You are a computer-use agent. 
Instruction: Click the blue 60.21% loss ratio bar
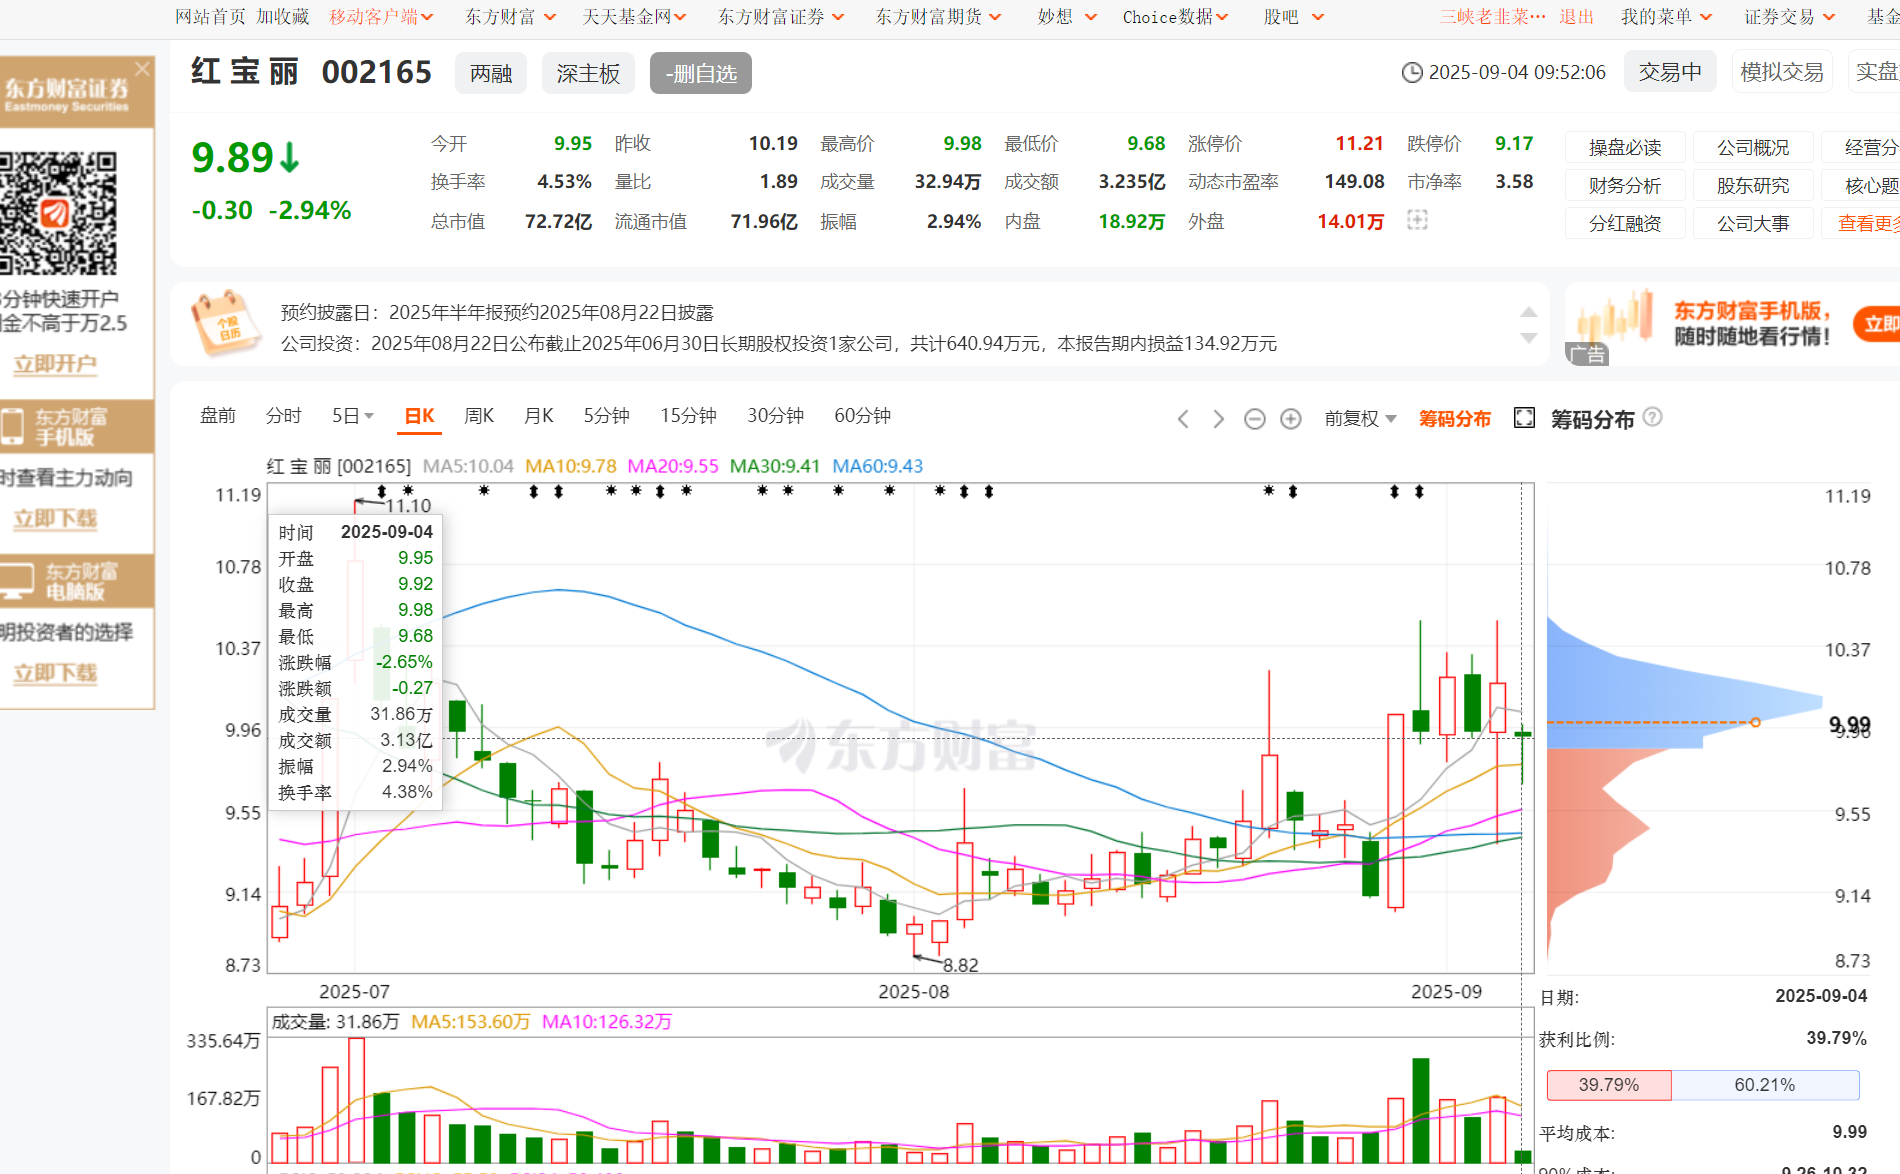tap(1765, 1085)
